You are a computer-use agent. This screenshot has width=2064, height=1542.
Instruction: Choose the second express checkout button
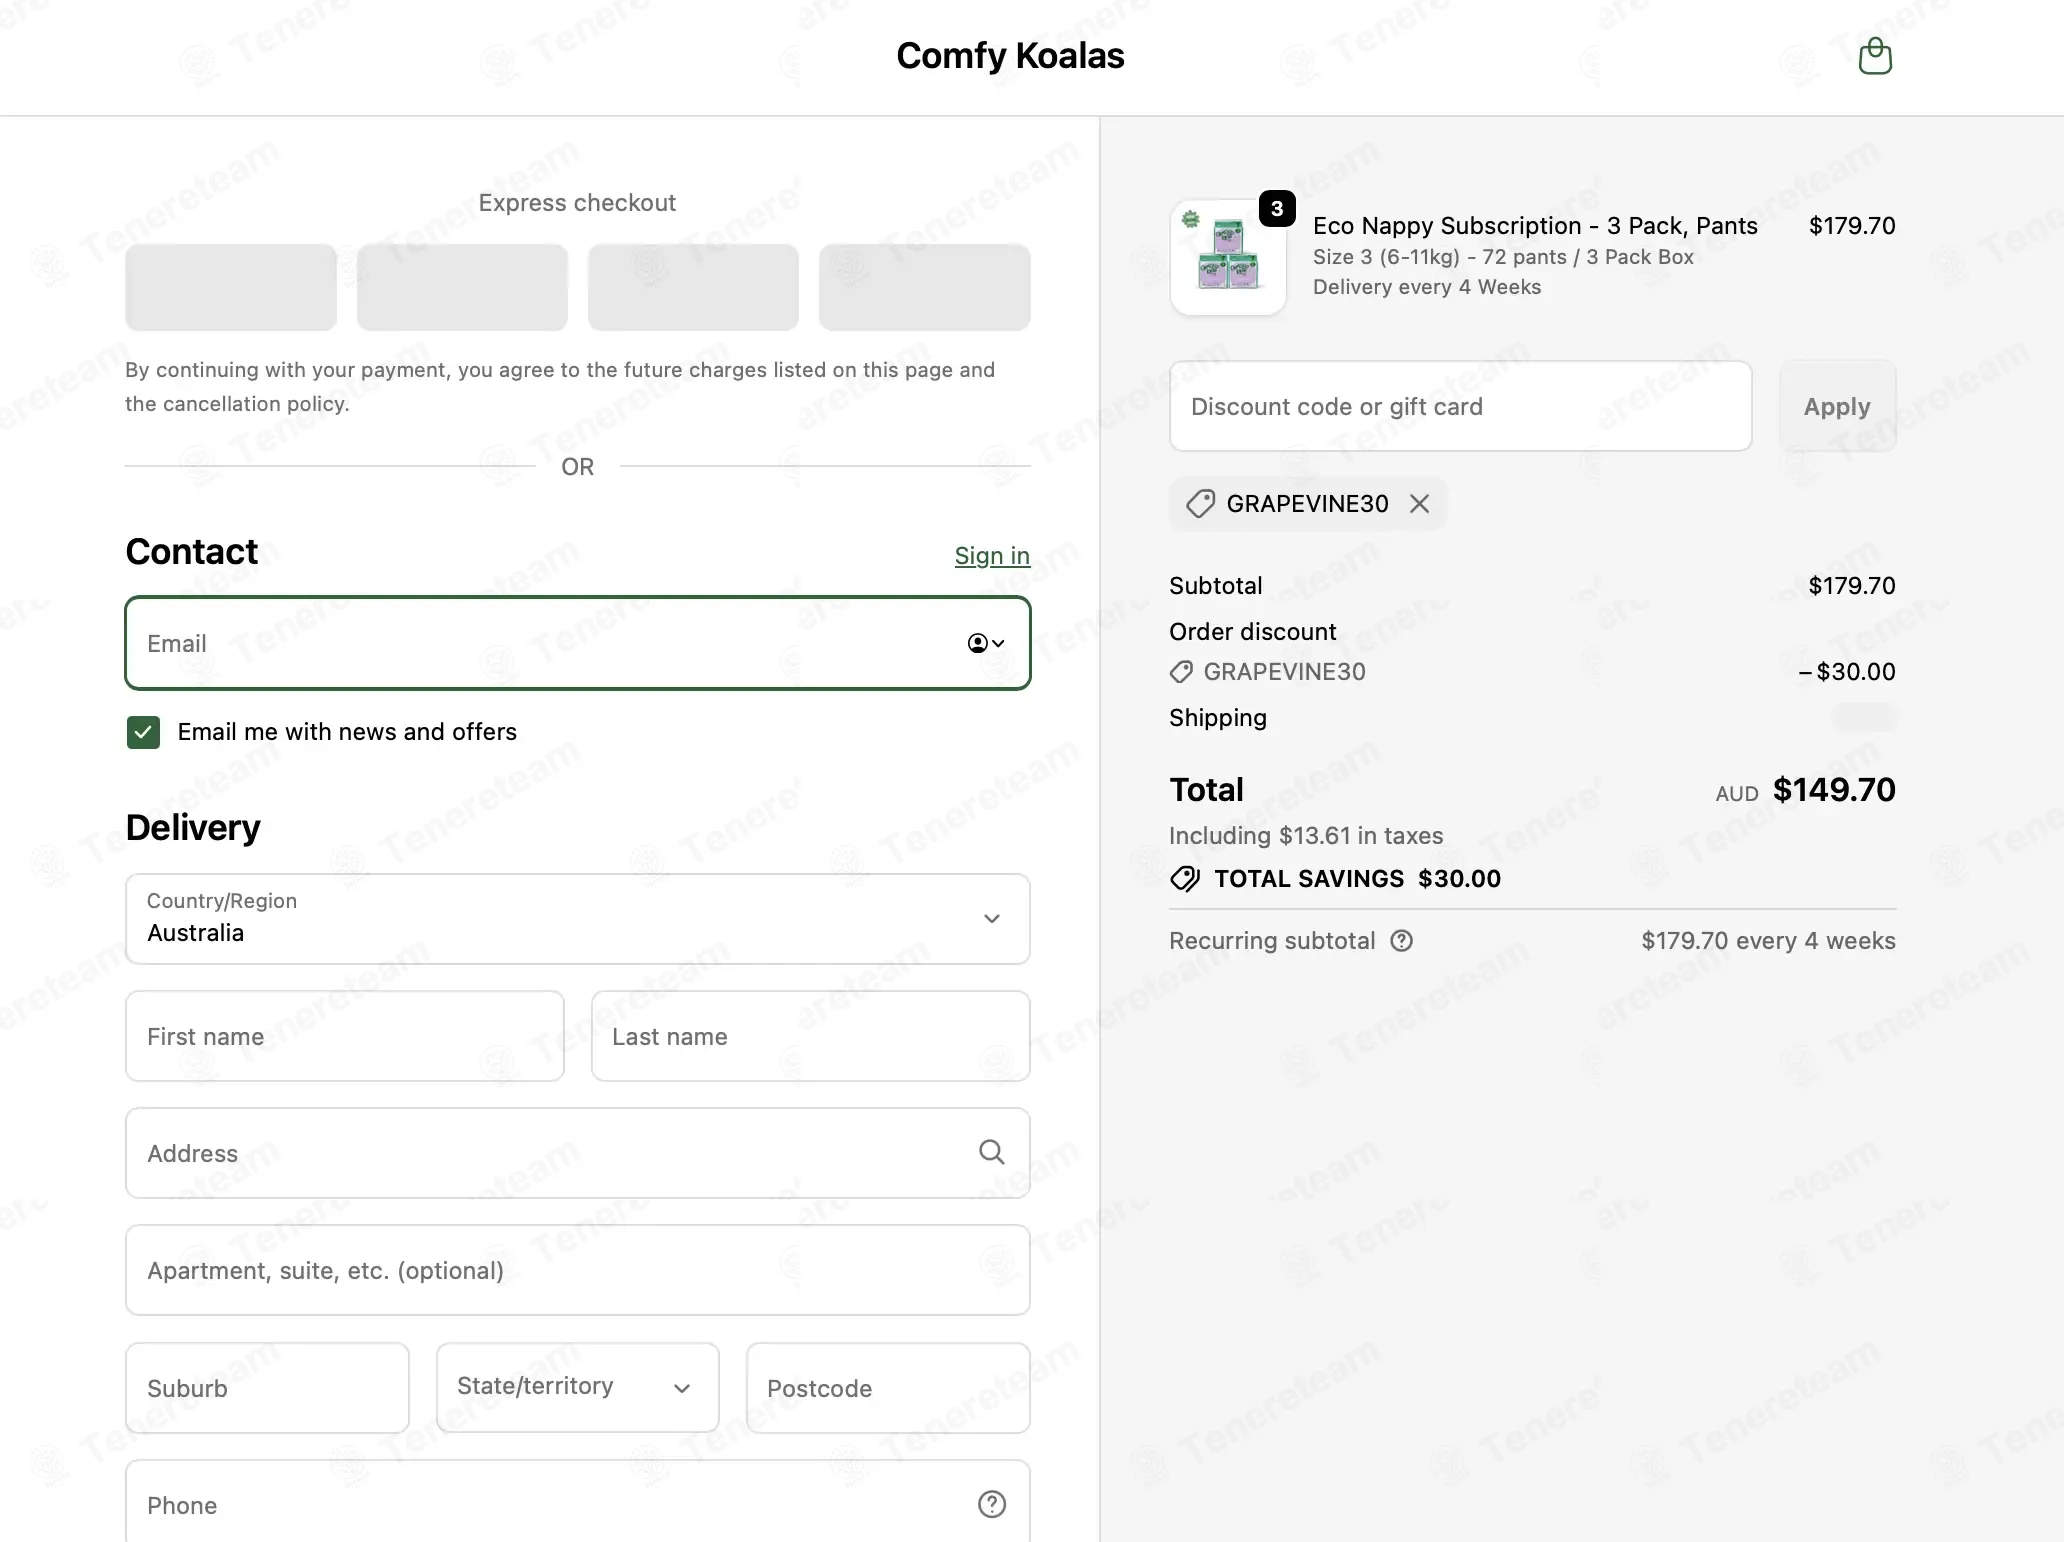coord(462,287)
